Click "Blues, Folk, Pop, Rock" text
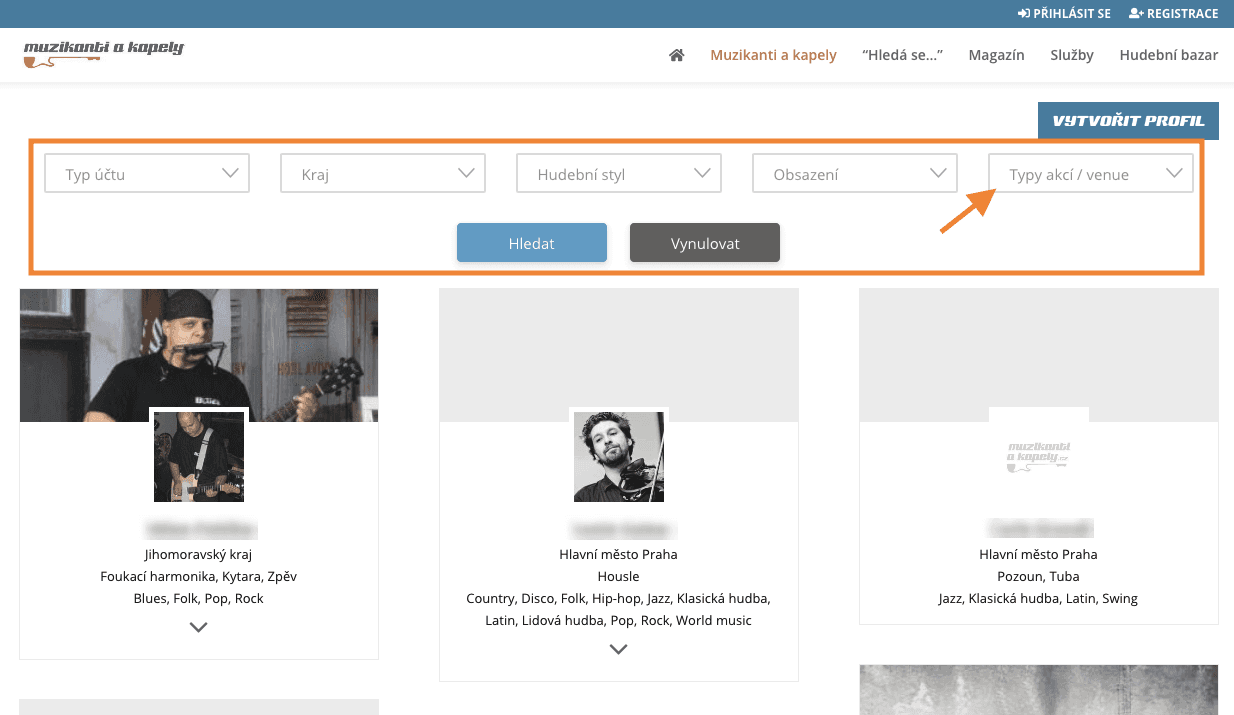This screenshot has height=715, width=1234. [x=199, y=598]
